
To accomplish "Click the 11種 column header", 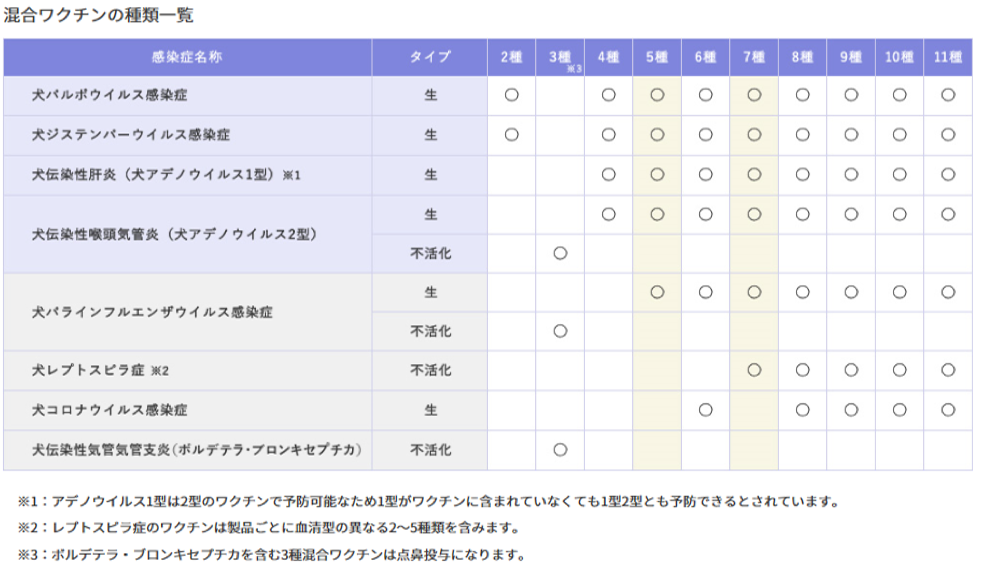I will click(948, 57).
